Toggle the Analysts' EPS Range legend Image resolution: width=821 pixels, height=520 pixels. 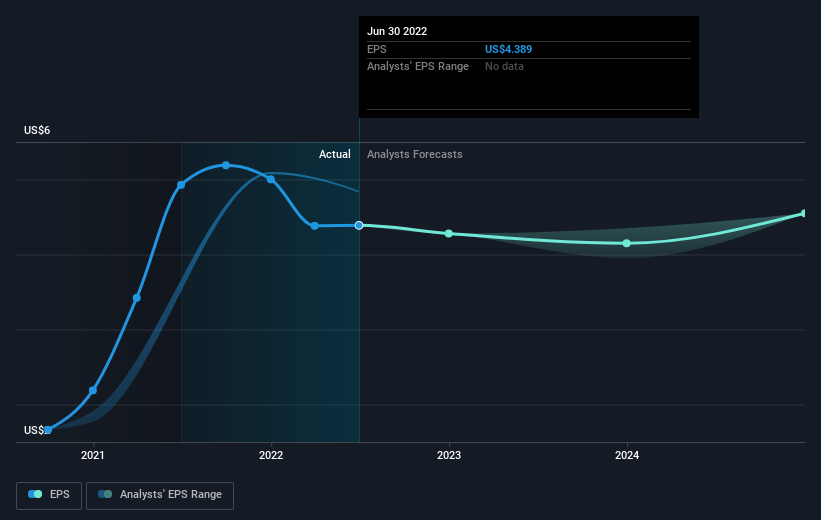coord(160,495)
